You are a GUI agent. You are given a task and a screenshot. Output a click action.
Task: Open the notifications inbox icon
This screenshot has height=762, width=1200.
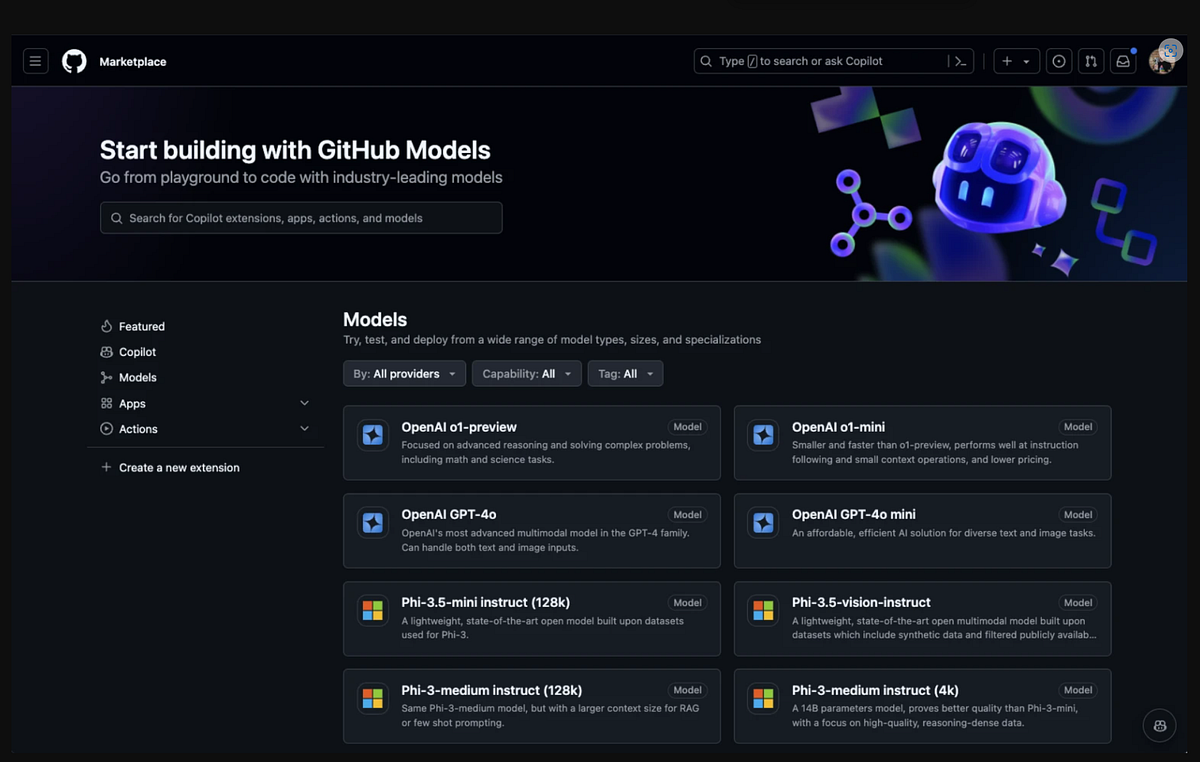(1123, 61)
